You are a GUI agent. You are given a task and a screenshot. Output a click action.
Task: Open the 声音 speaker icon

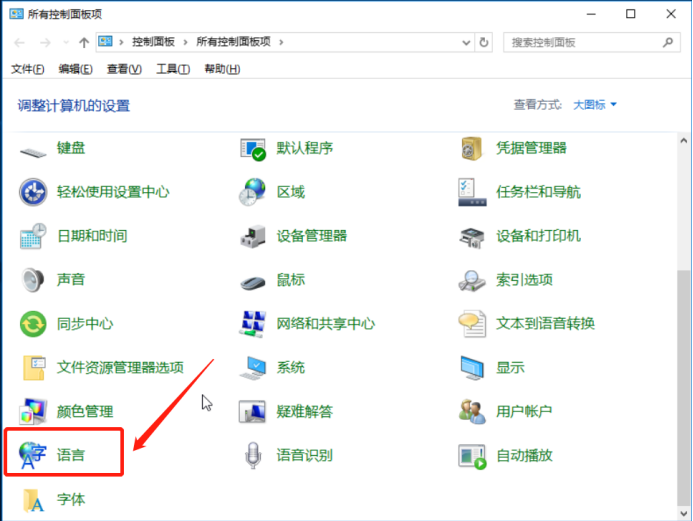pyautogui.click(x=32, y=280)
